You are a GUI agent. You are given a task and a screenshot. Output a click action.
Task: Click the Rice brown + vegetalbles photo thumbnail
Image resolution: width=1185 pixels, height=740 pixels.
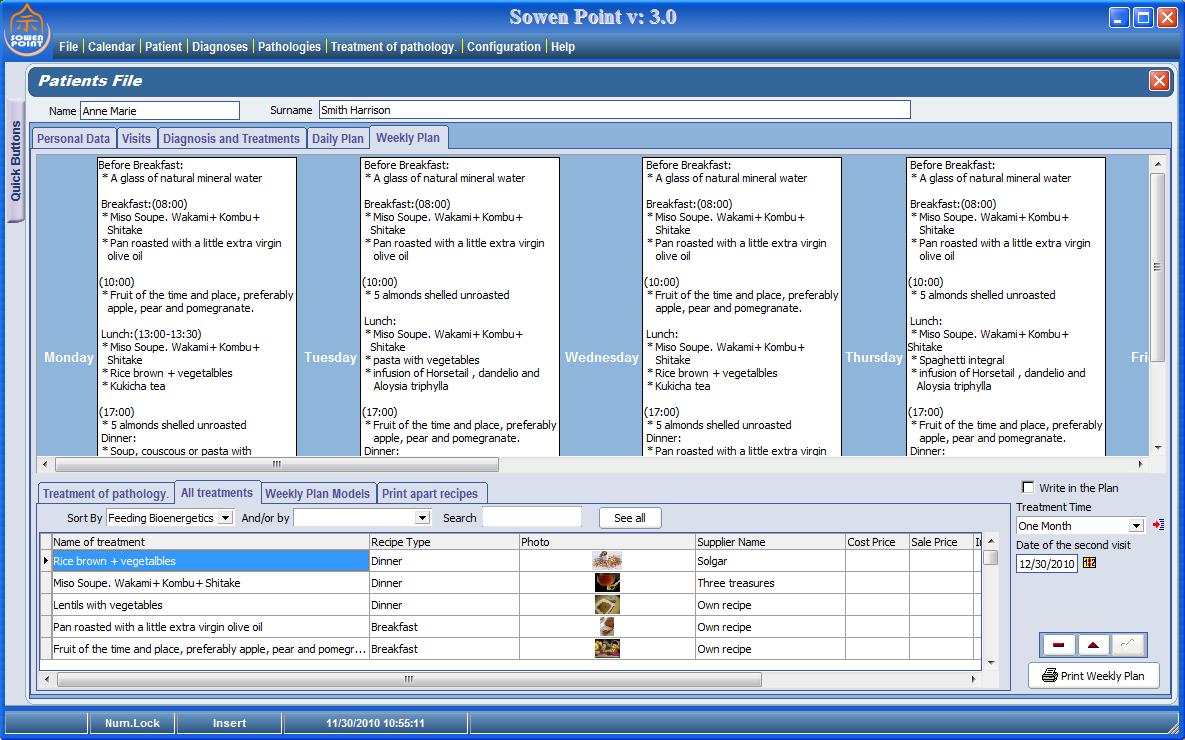[x=606, y=561]
